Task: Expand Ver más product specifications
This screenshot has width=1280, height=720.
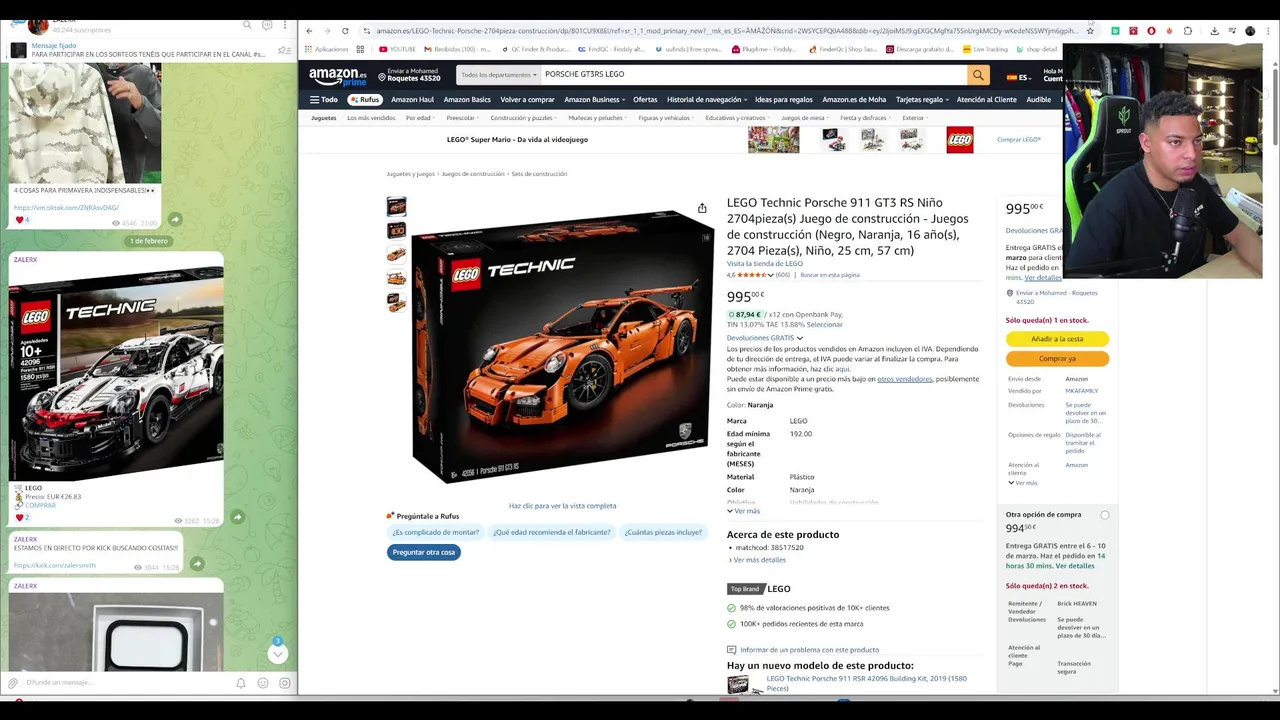Action: pos(743,511)
